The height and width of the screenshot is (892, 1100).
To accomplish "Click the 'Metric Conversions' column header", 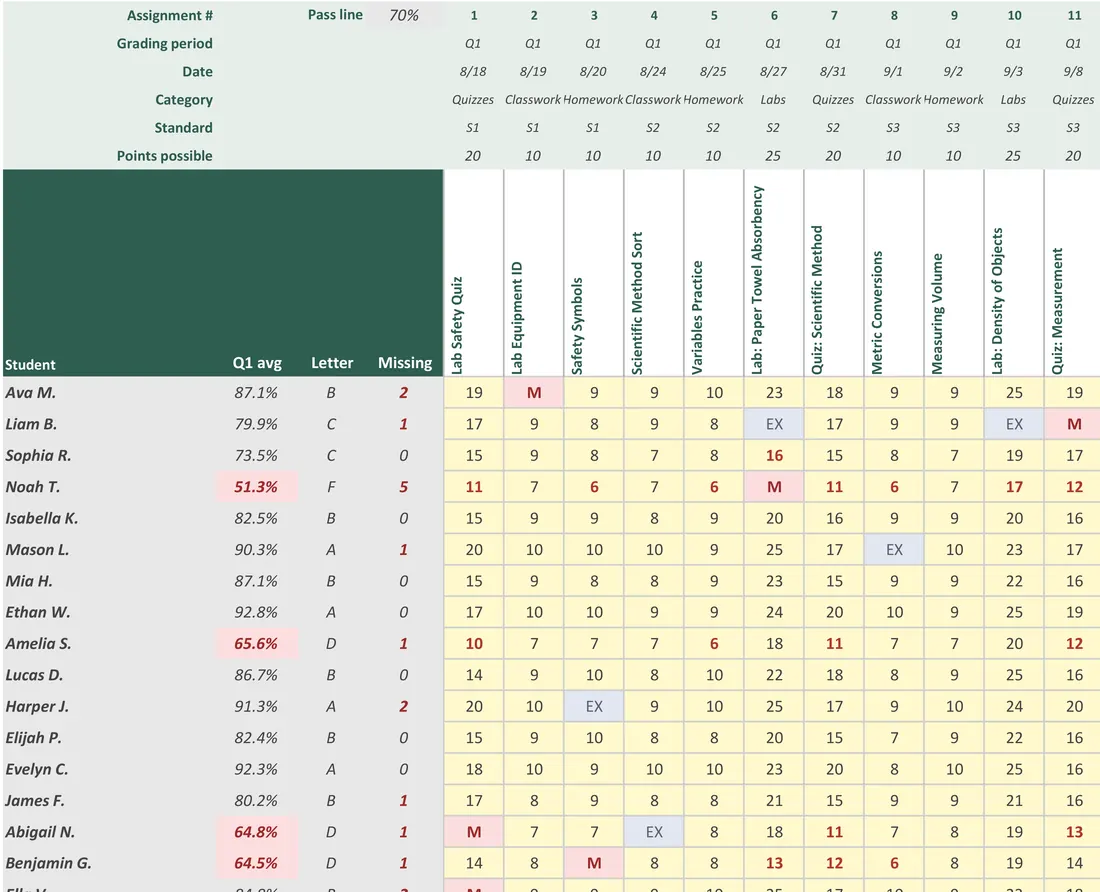I will point(894,273).
